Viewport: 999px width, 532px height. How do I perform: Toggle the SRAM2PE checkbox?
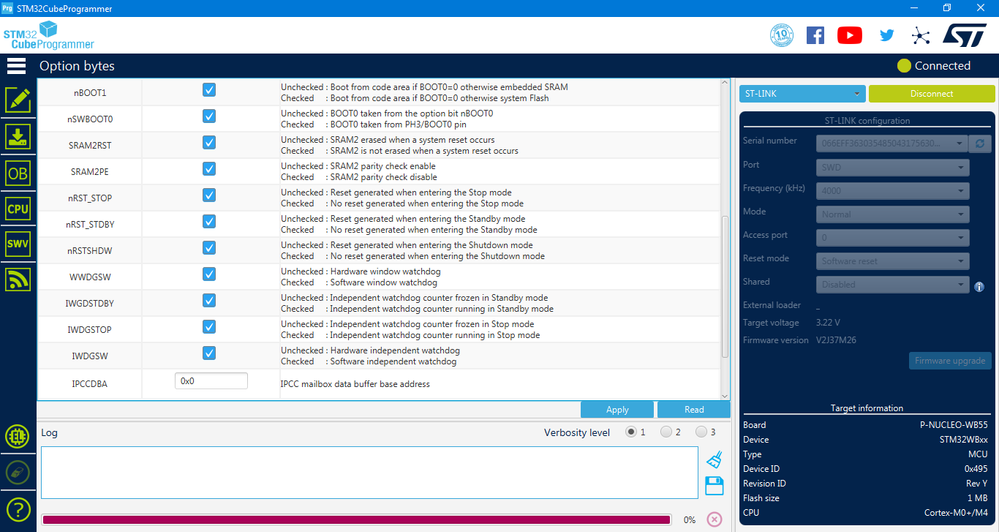[x=209, y=169]
